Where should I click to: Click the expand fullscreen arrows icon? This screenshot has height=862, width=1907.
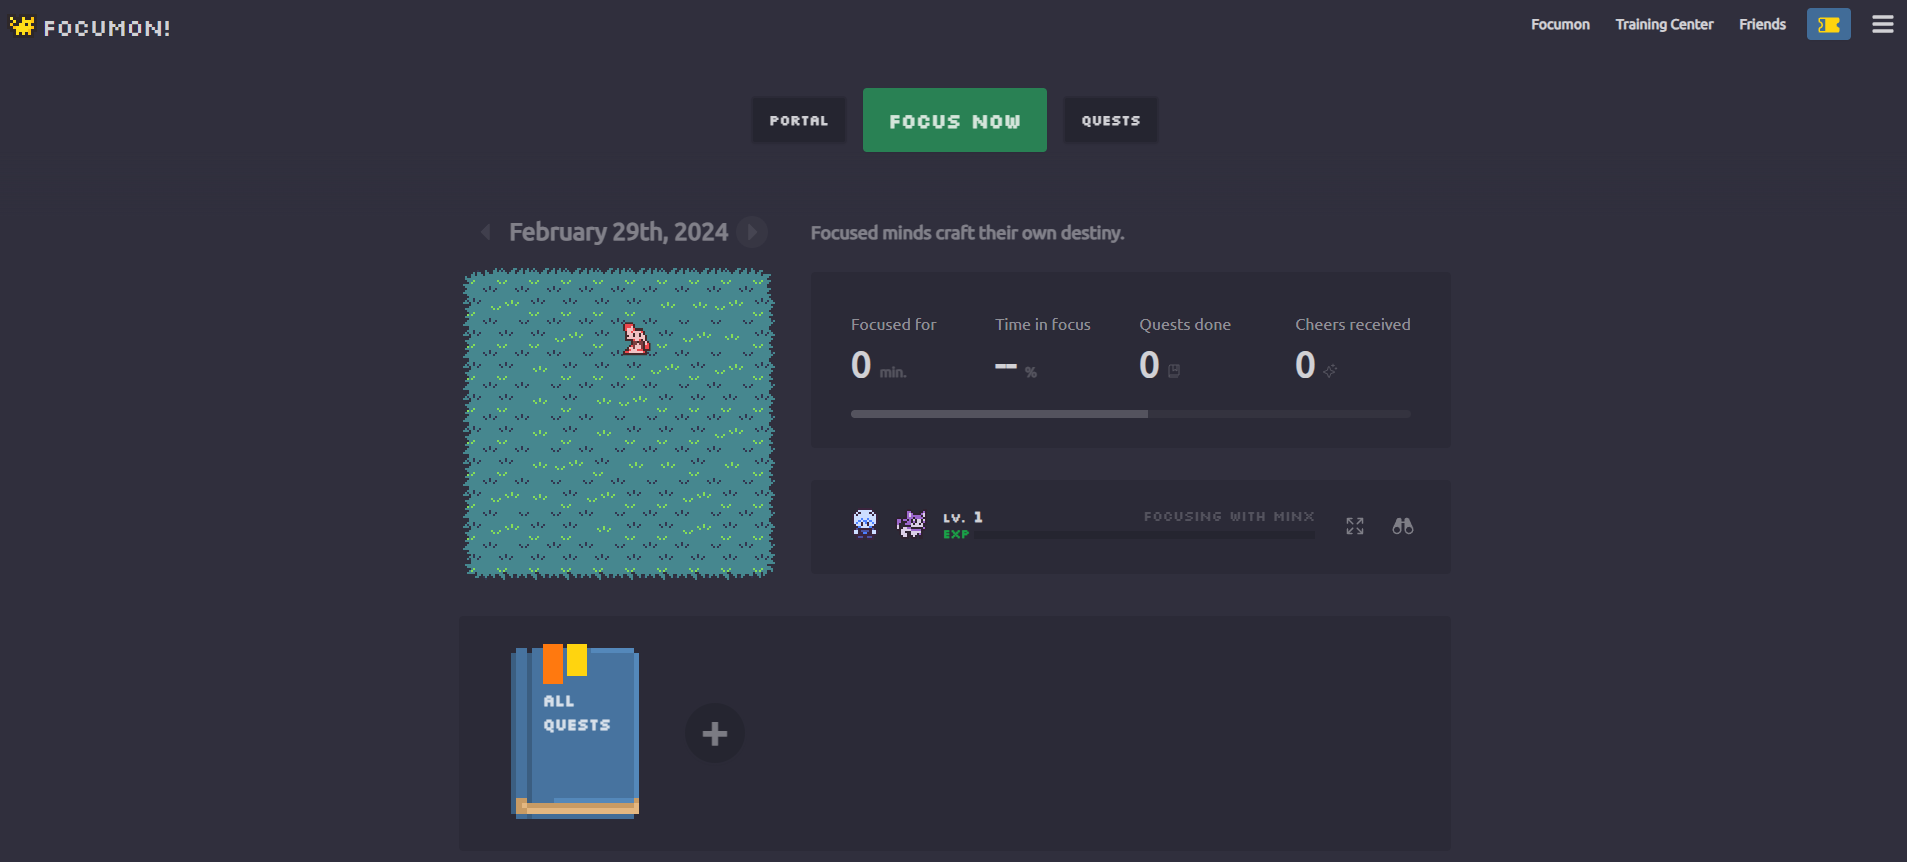click(1355, 526)
